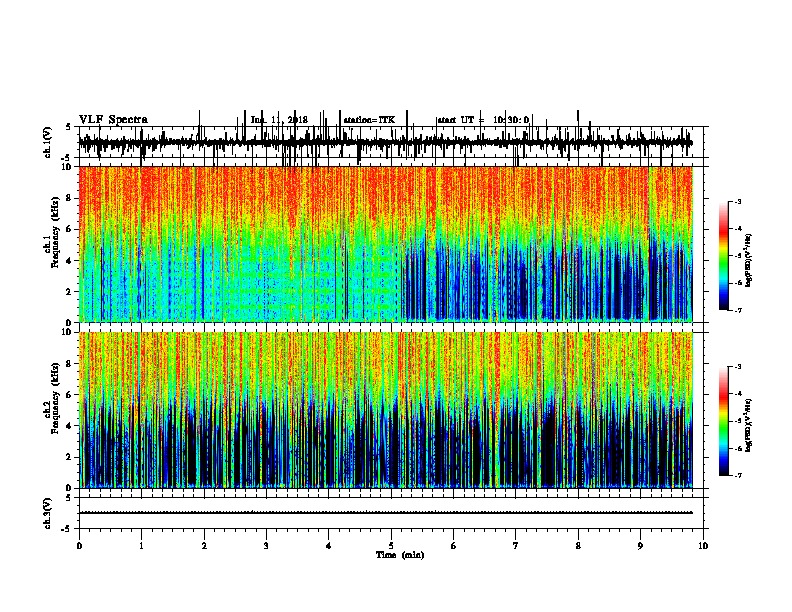Click the '5' tick on the time axis

(391, 546)
